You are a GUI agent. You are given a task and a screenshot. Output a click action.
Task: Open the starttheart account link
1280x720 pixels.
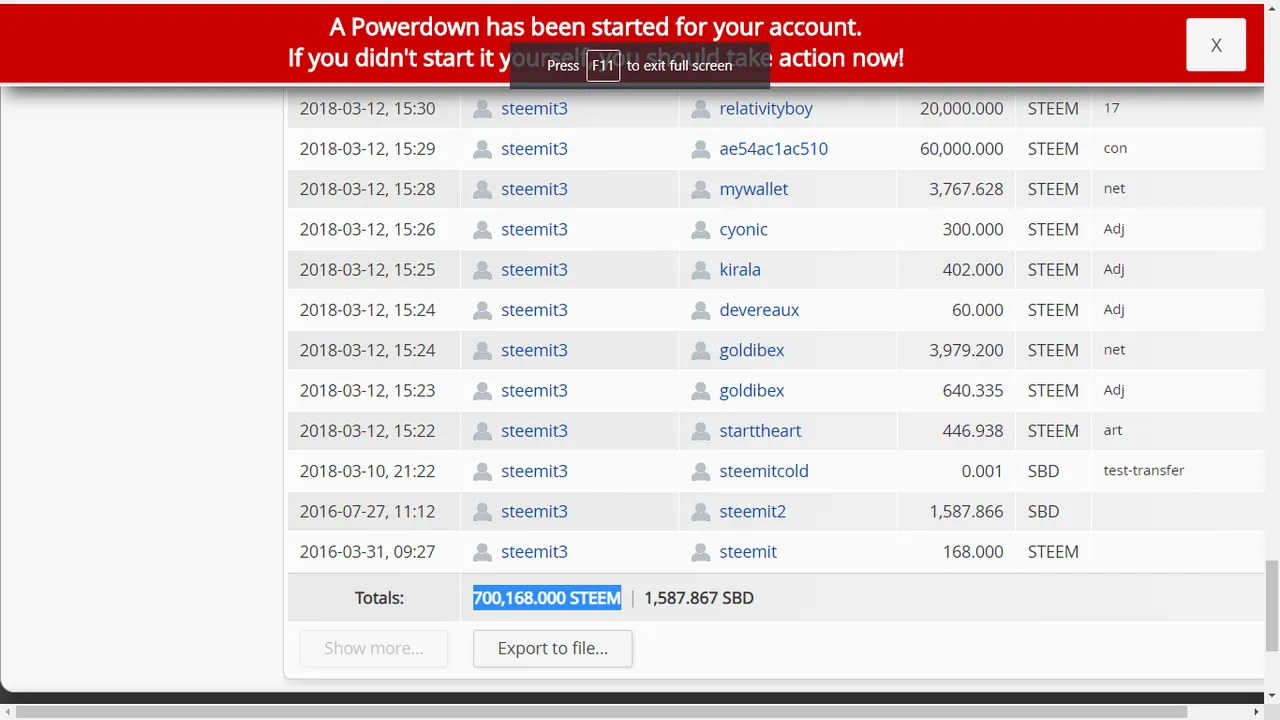[x=760, y=431]
